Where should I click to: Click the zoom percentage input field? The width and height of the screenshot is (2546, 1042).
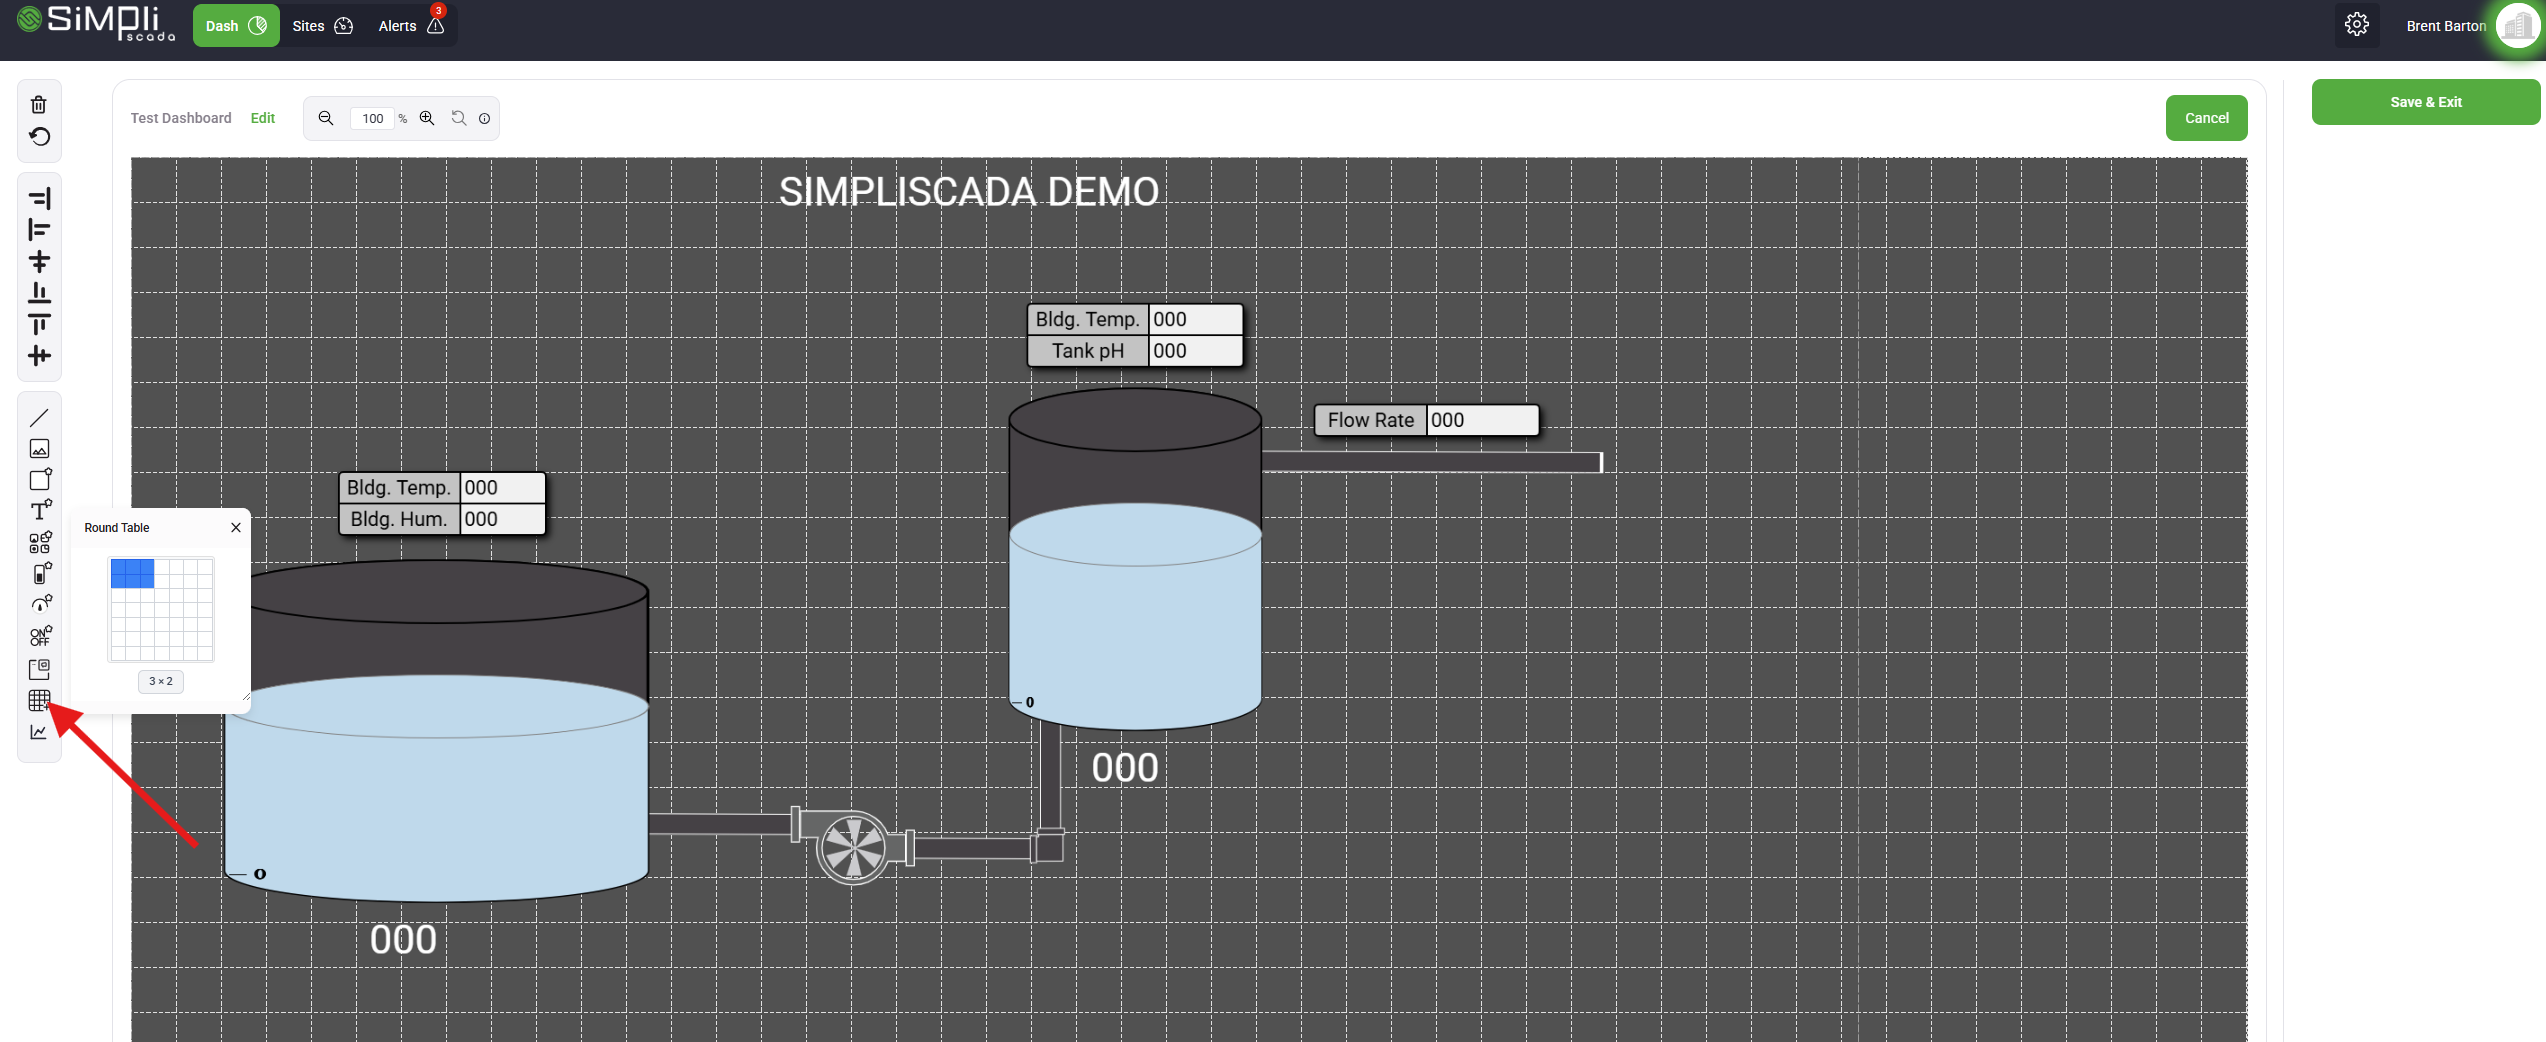pos(372,119)
